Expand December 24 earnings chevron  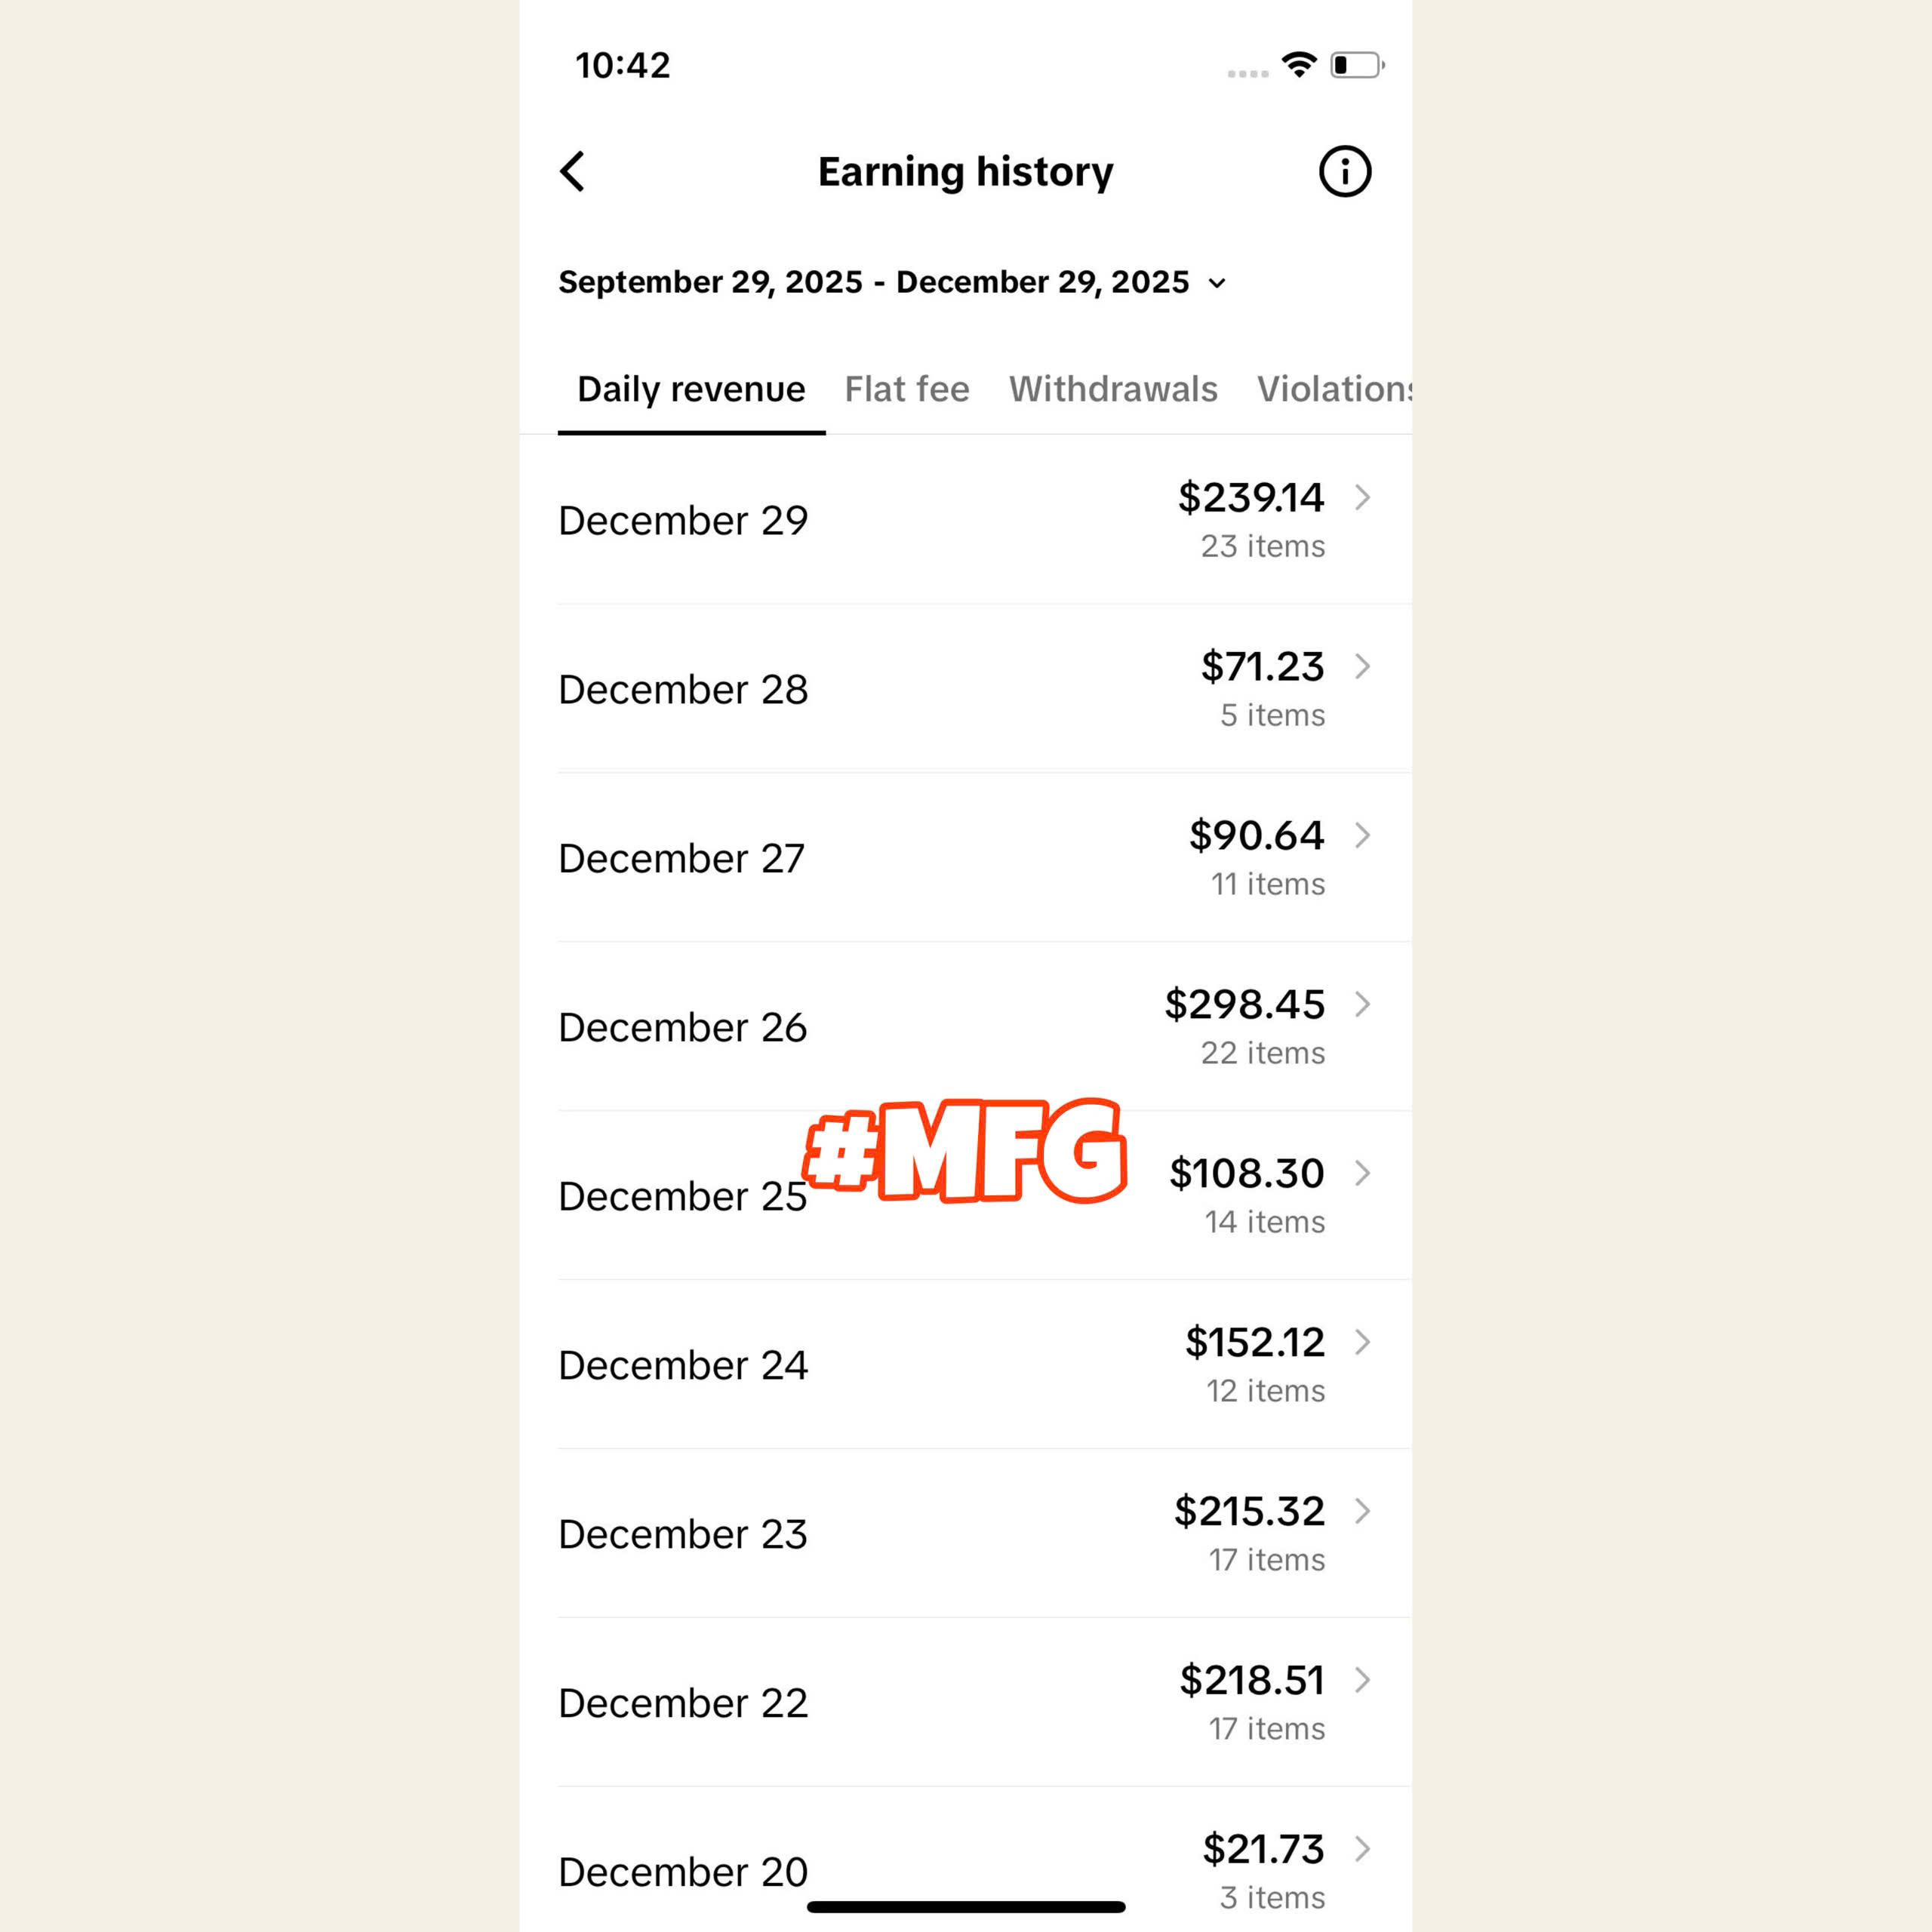tap(1362, 1342)
